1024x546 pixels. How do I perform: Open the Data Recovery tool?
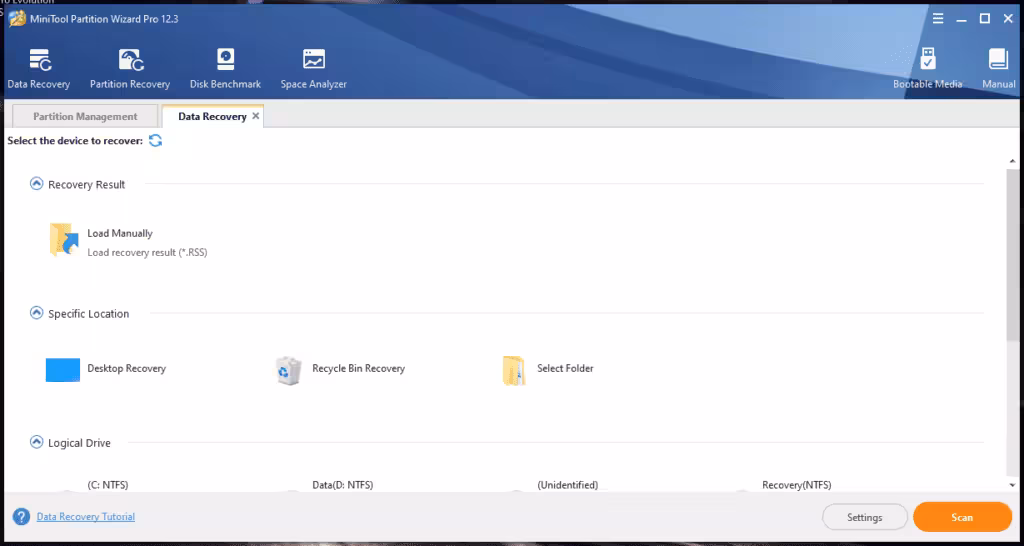pyautogui.click(x=39, y=69)
